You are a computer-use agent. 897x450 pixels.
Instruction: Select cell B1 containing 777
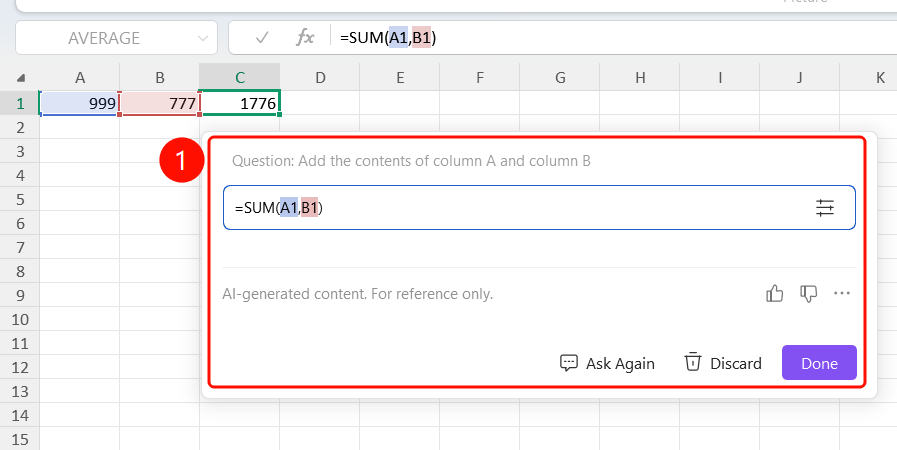click(160, 103)
